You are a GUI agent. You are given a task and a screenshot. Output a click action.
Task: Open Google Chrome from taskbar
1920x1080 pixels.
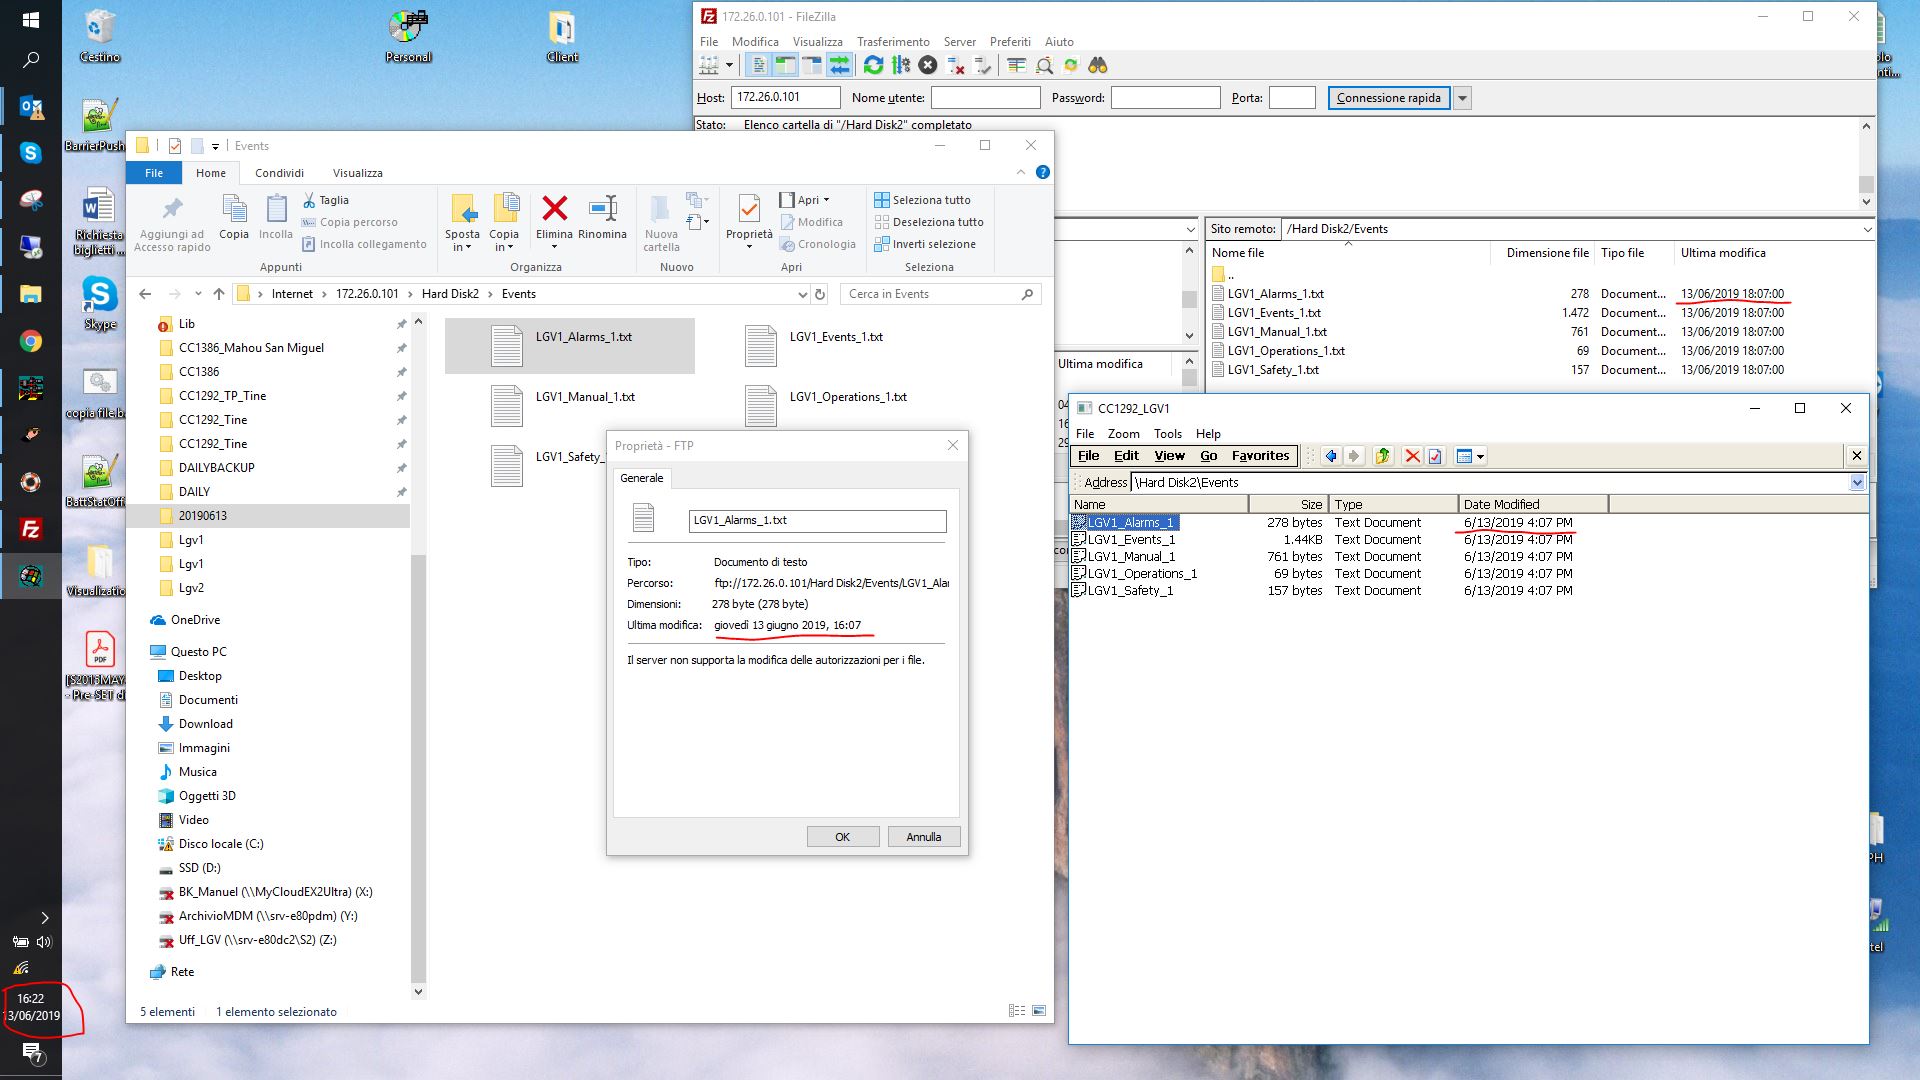tap(30, 341)
